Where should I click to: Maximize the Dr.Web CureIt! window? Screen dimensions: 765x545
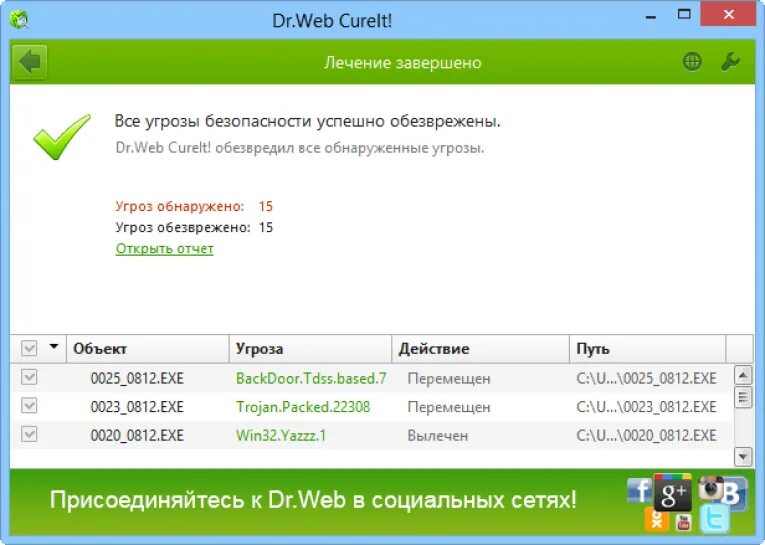tap(684, 15)
